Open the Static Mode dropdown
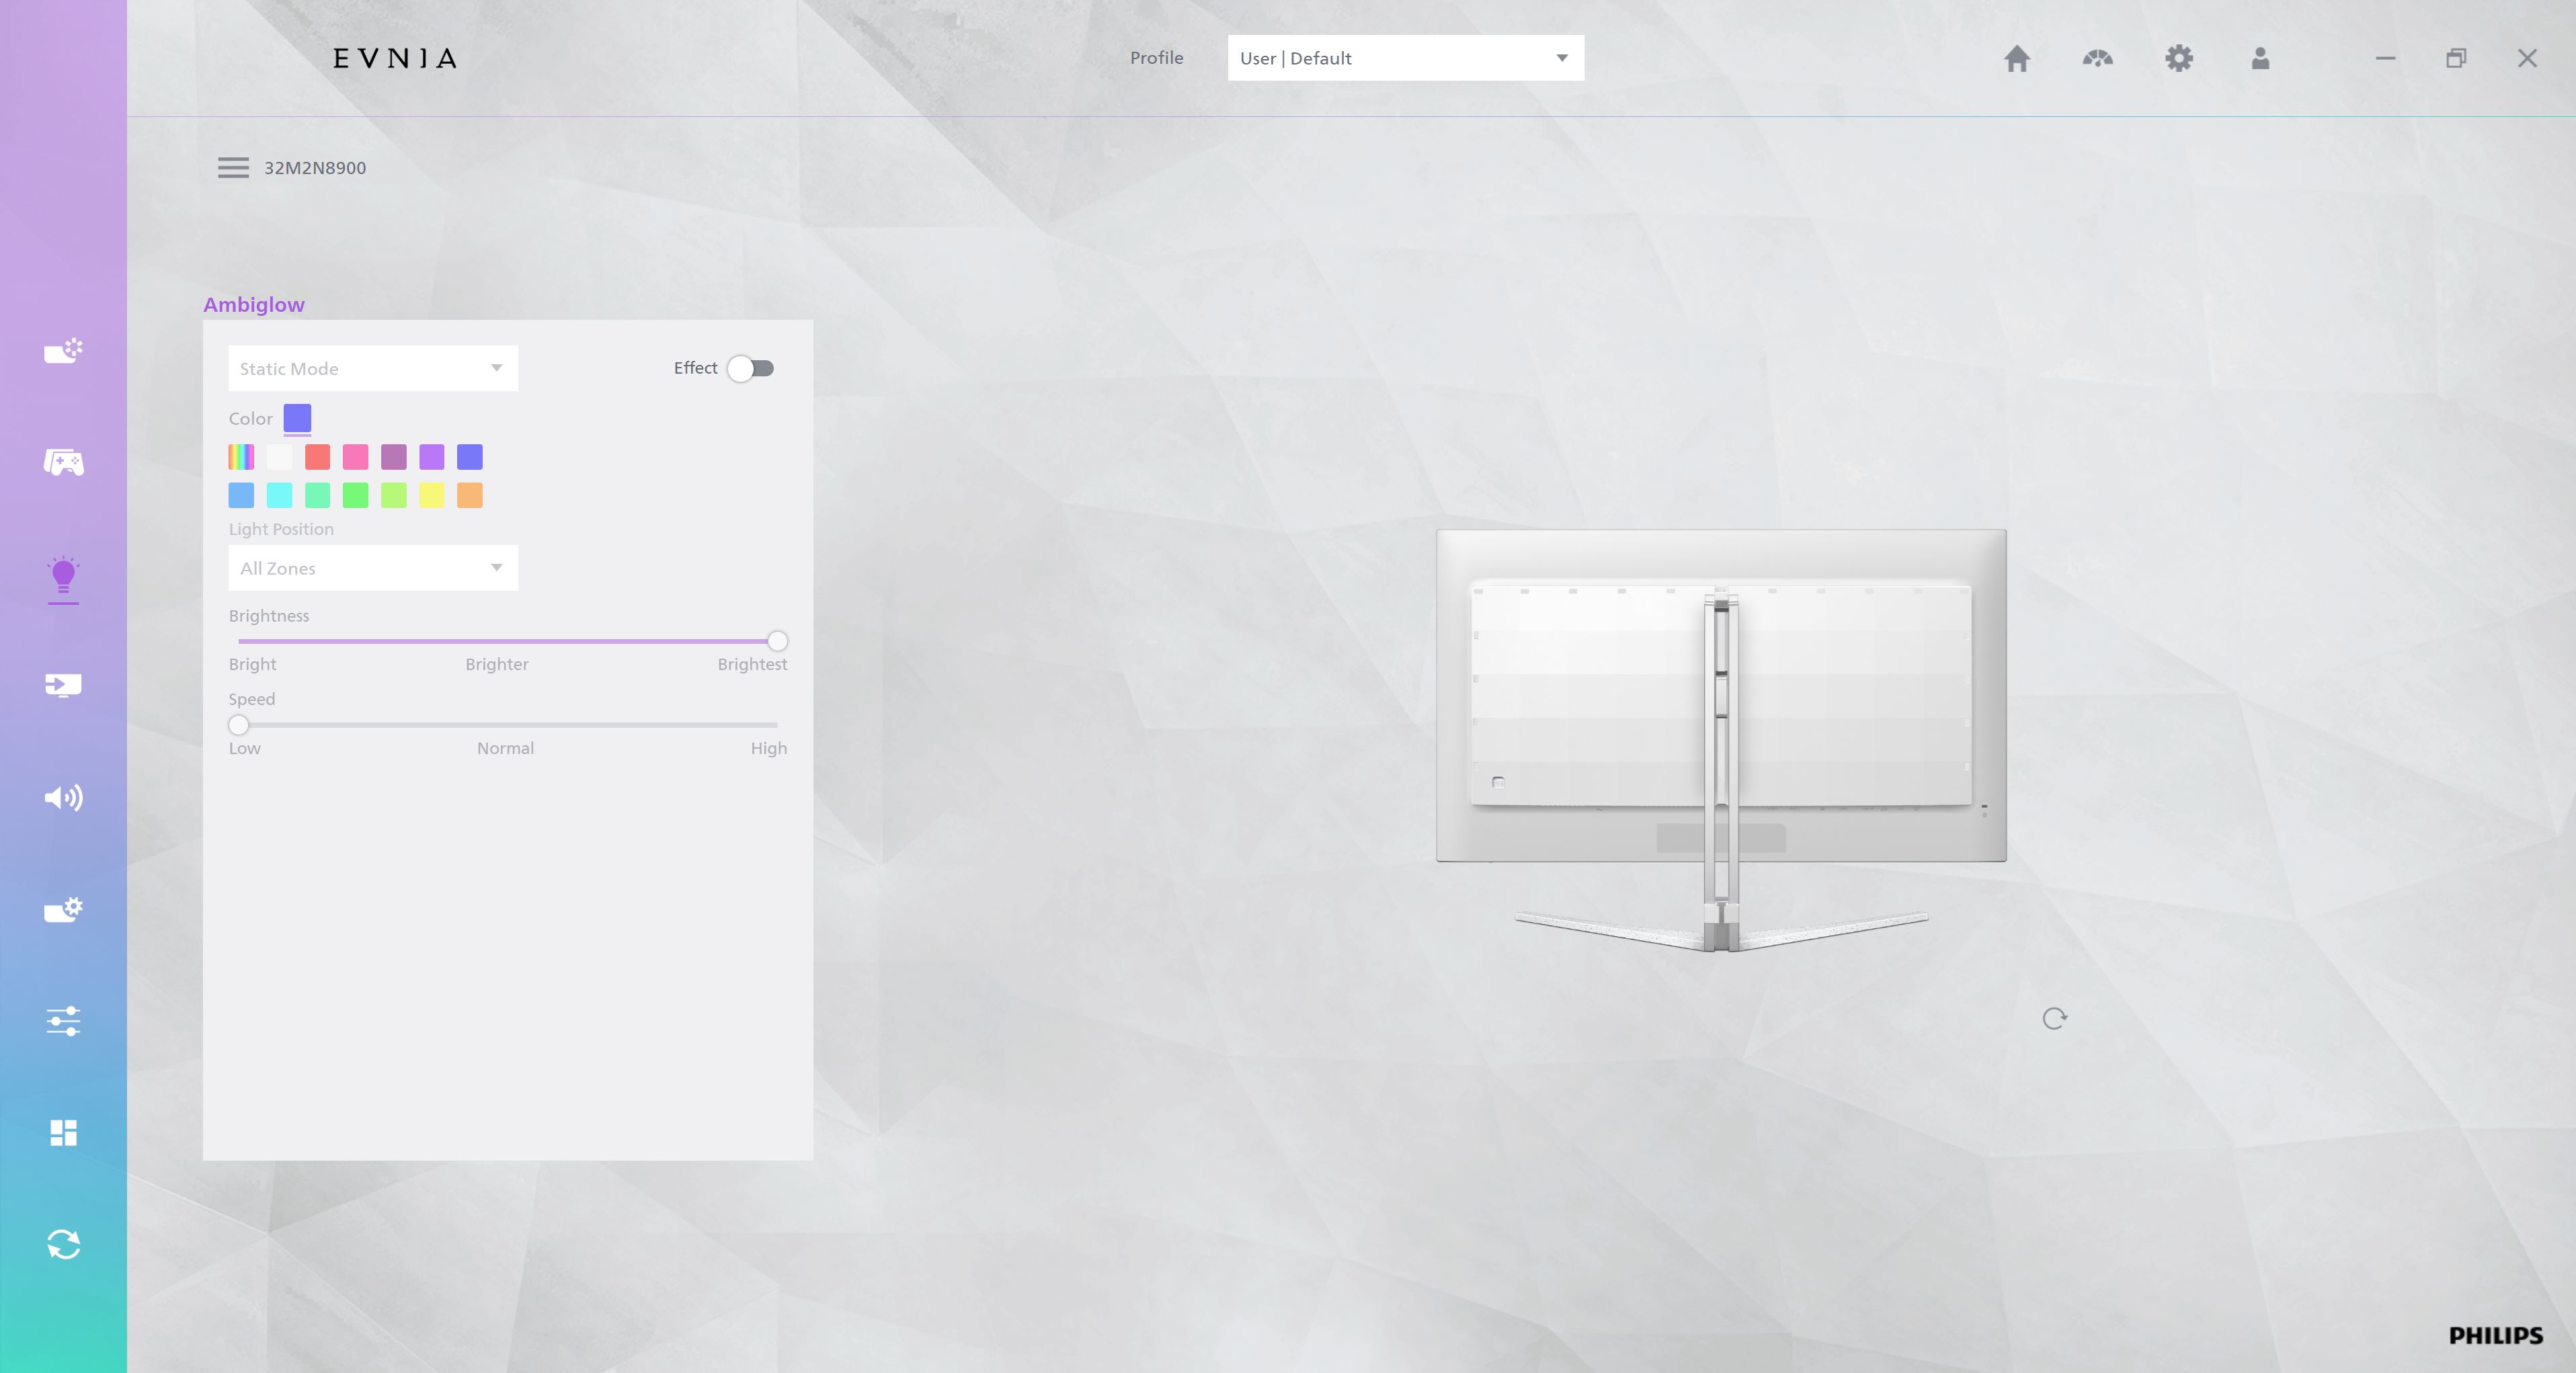This screenshot has height=1373, width=2576. [373, 368]
